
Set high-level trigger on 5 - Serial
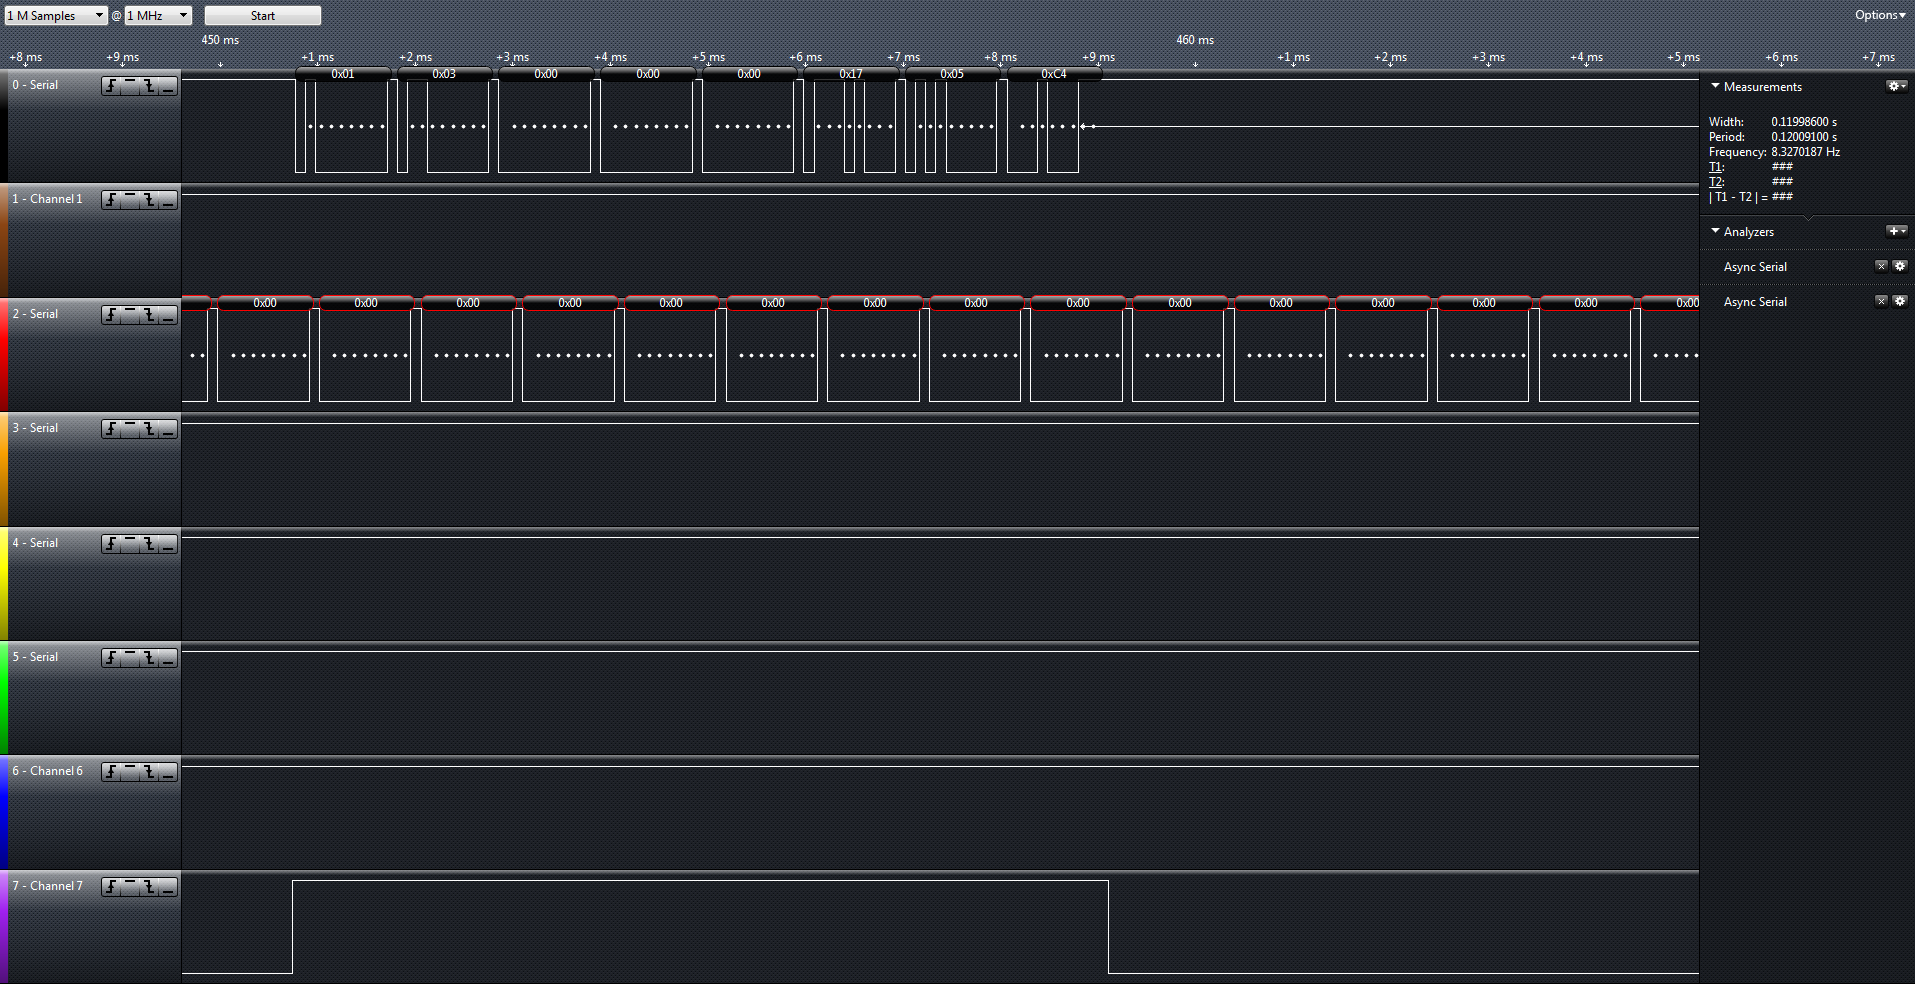[x=130, y=658]
